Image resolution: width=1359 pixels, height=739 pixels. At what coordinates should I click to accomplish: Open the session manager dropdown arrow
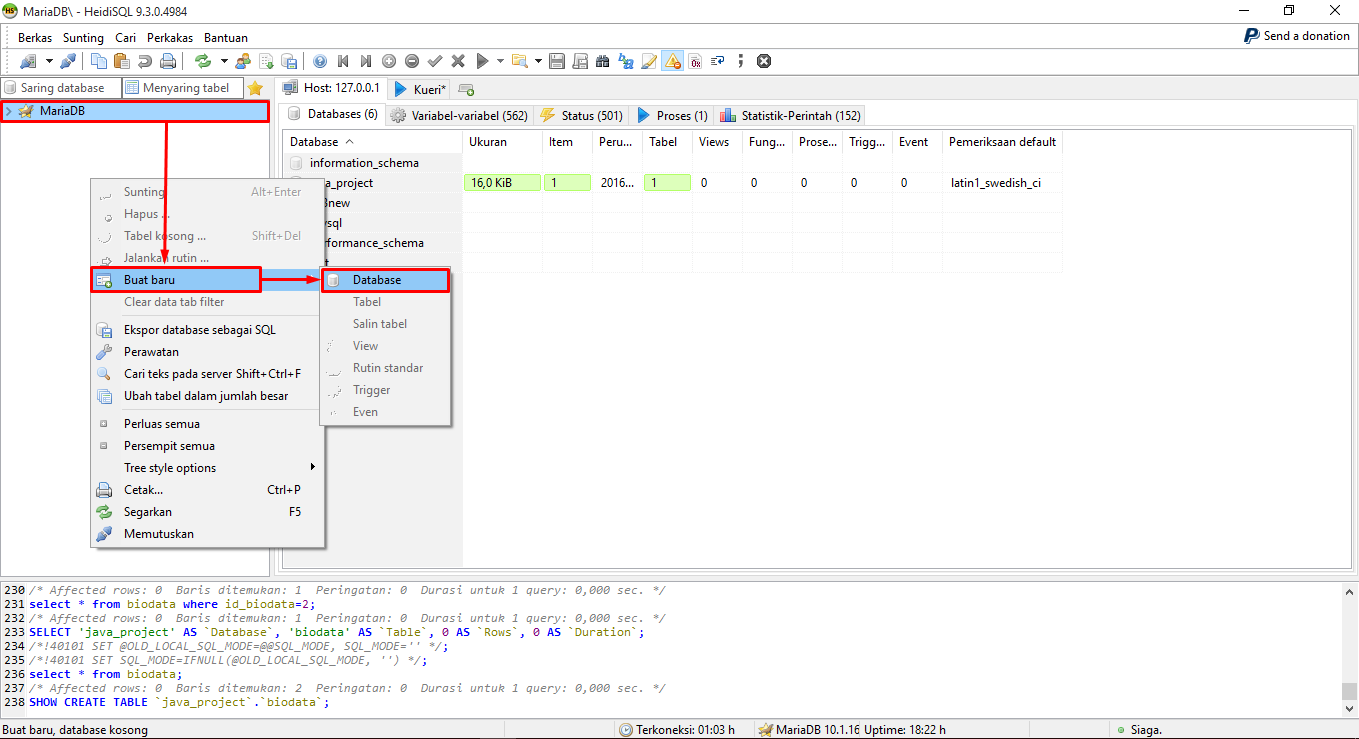coord(49,61)
